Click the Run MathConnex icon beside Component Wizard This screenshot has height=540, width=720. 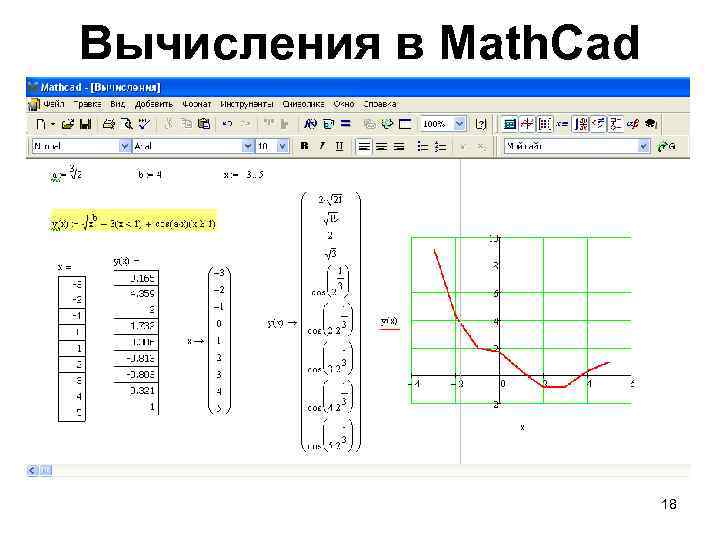point(405,124)
